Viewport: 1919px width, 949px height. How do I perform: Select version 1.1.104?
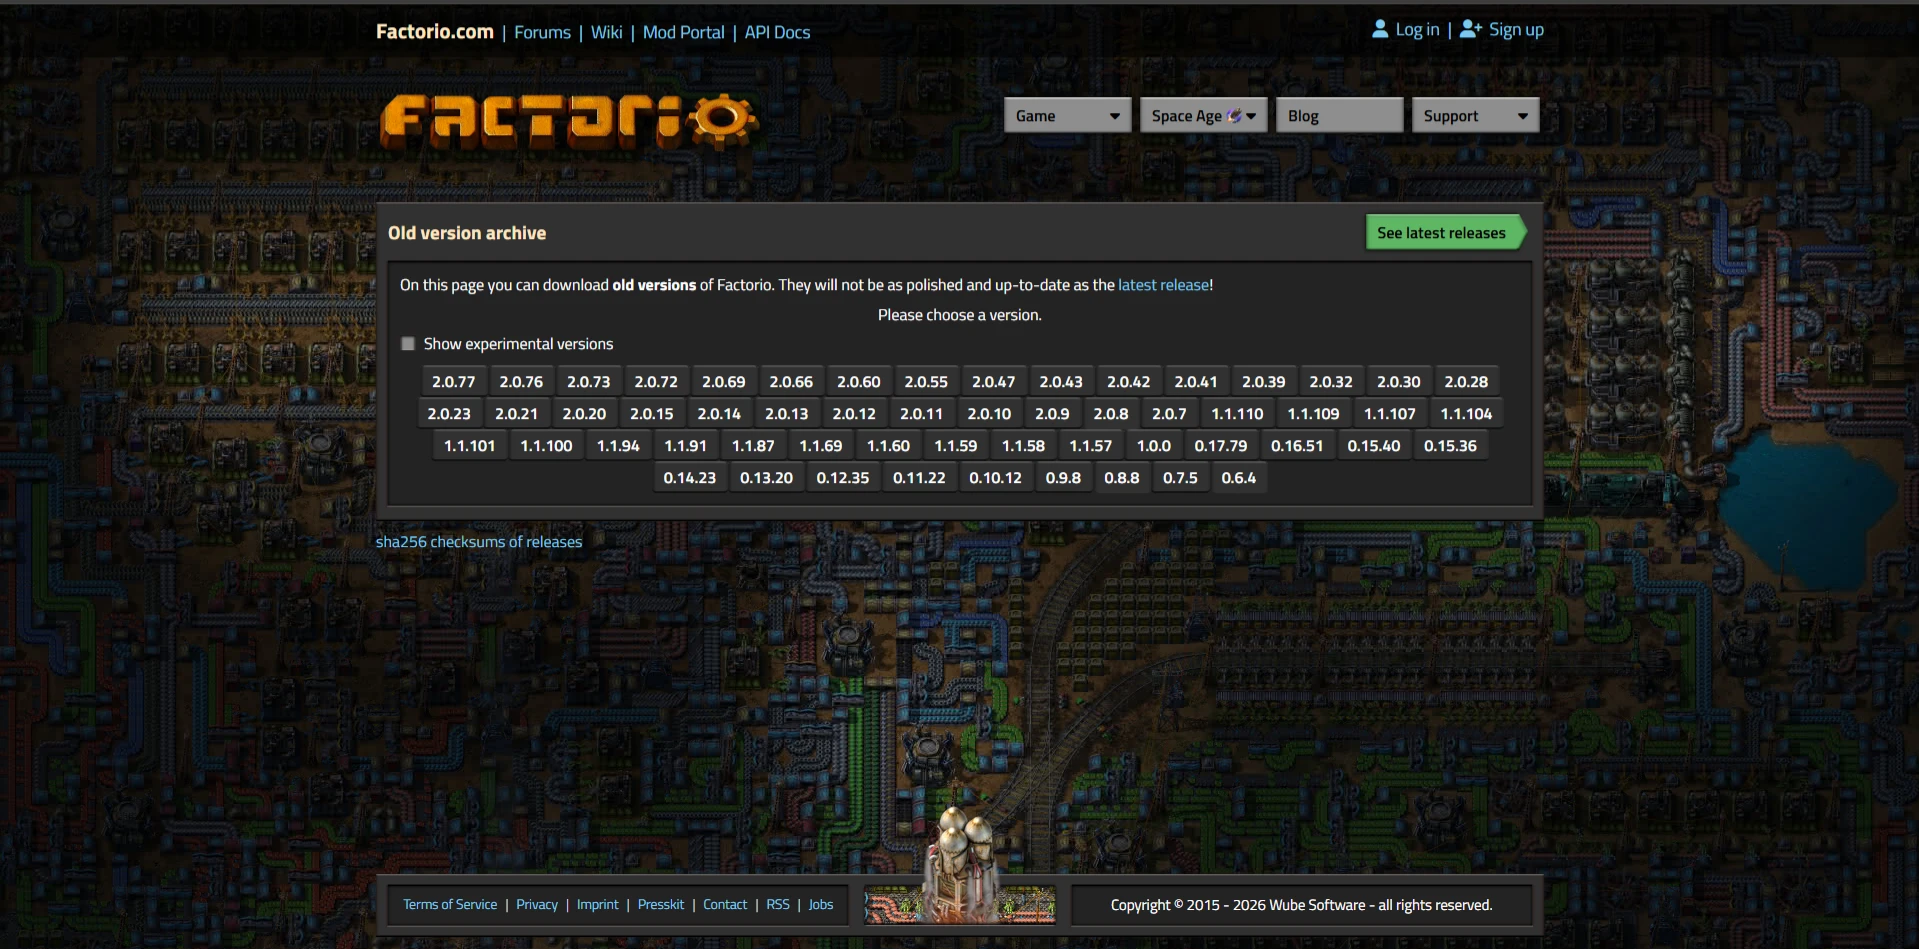[x=1466, y=414]
